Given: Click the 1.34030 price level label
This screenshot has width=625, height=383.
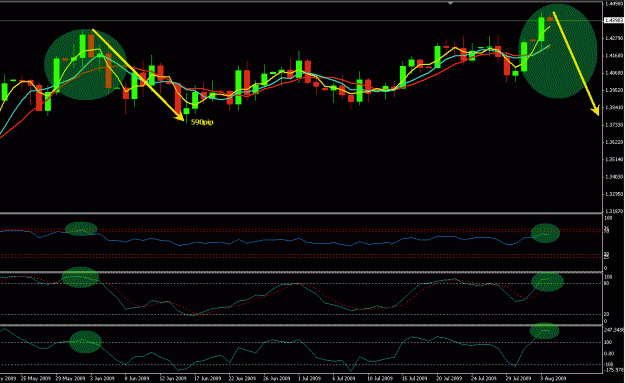Looking at the screenshot, I should click(x=614, y=177).
